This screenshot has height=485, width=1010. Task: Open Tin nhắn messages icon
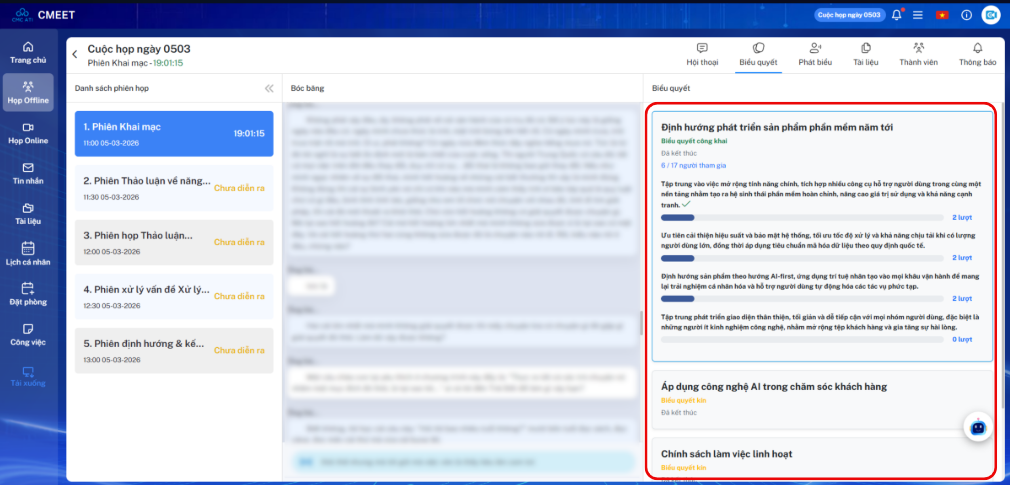coord(28,173)
